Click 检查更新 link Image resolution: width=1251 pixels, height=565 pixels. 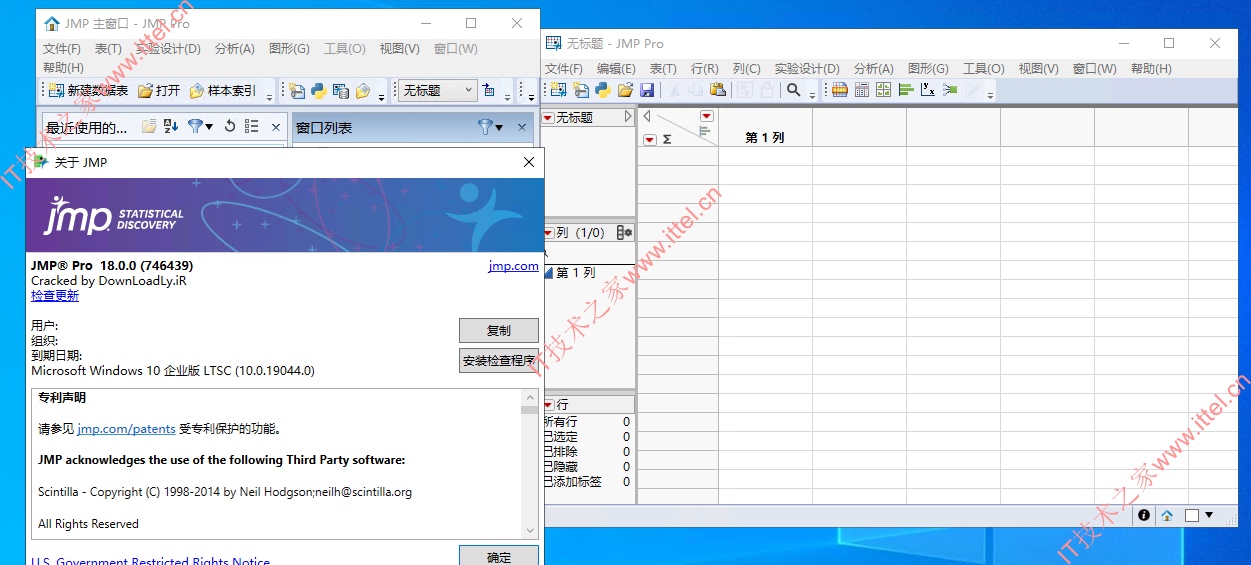pos(55,296)
